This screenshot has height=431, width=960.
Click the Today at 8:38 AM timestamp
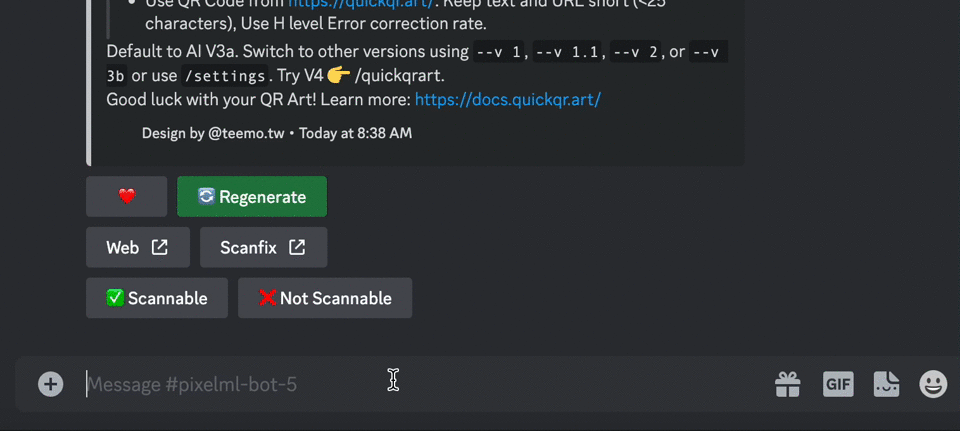point(355,133)
